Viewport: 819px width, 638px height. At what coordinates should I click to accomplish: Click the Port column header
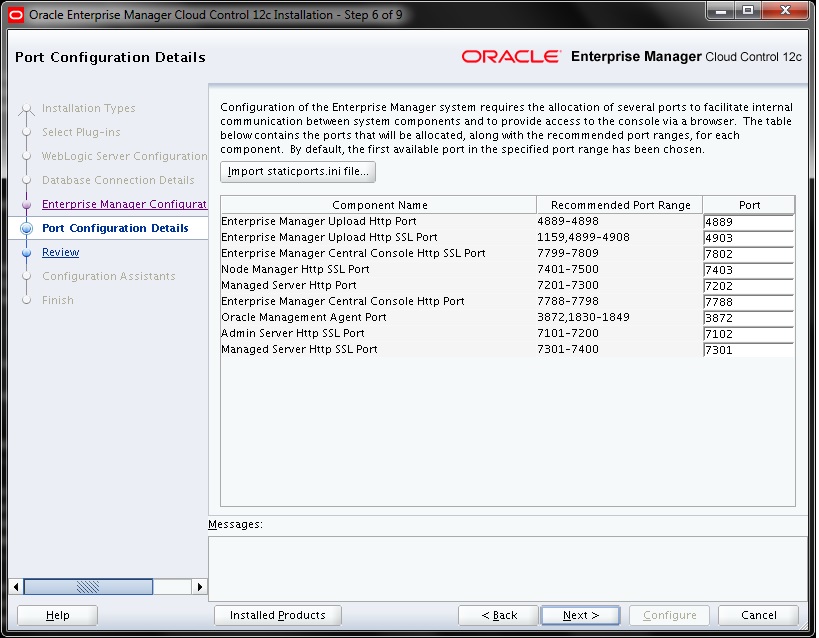(x=749, y=205)
